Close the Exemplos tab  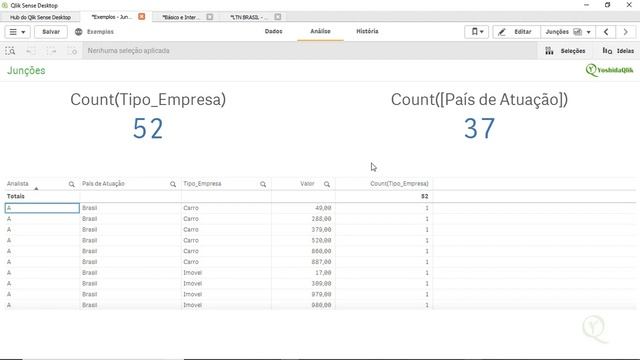[x=142, y=17]
